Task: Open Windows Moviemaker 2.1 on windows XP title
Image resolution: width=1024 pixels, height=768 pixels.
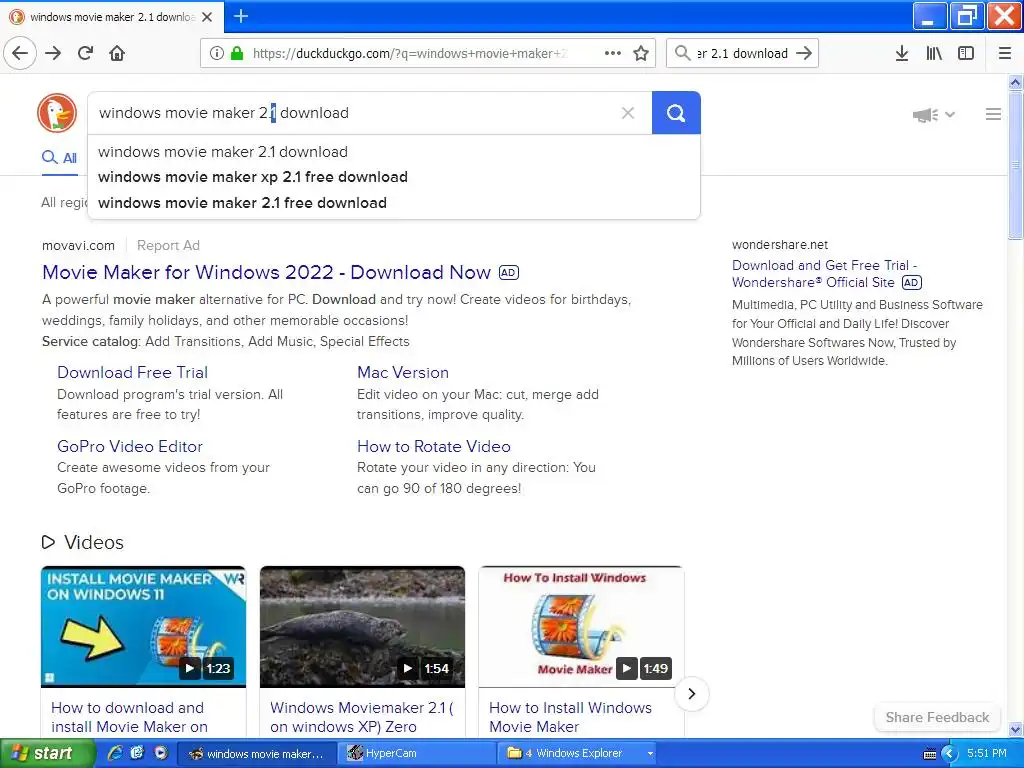Action: (361, 717)
